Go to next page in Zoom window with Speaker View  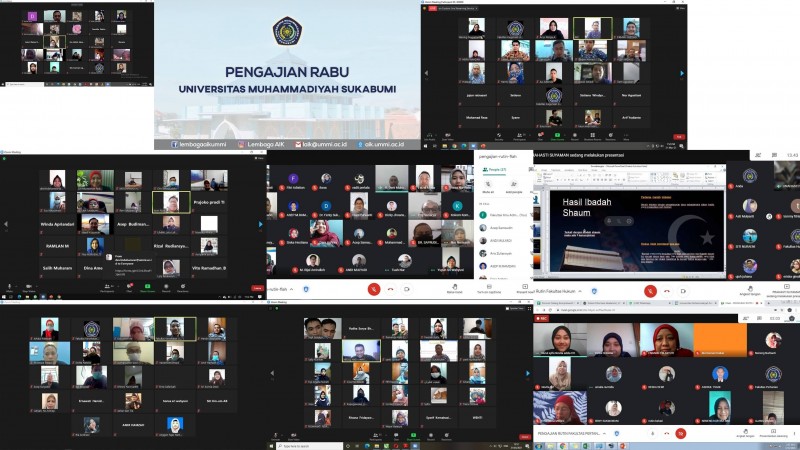[x=528, y=373]
